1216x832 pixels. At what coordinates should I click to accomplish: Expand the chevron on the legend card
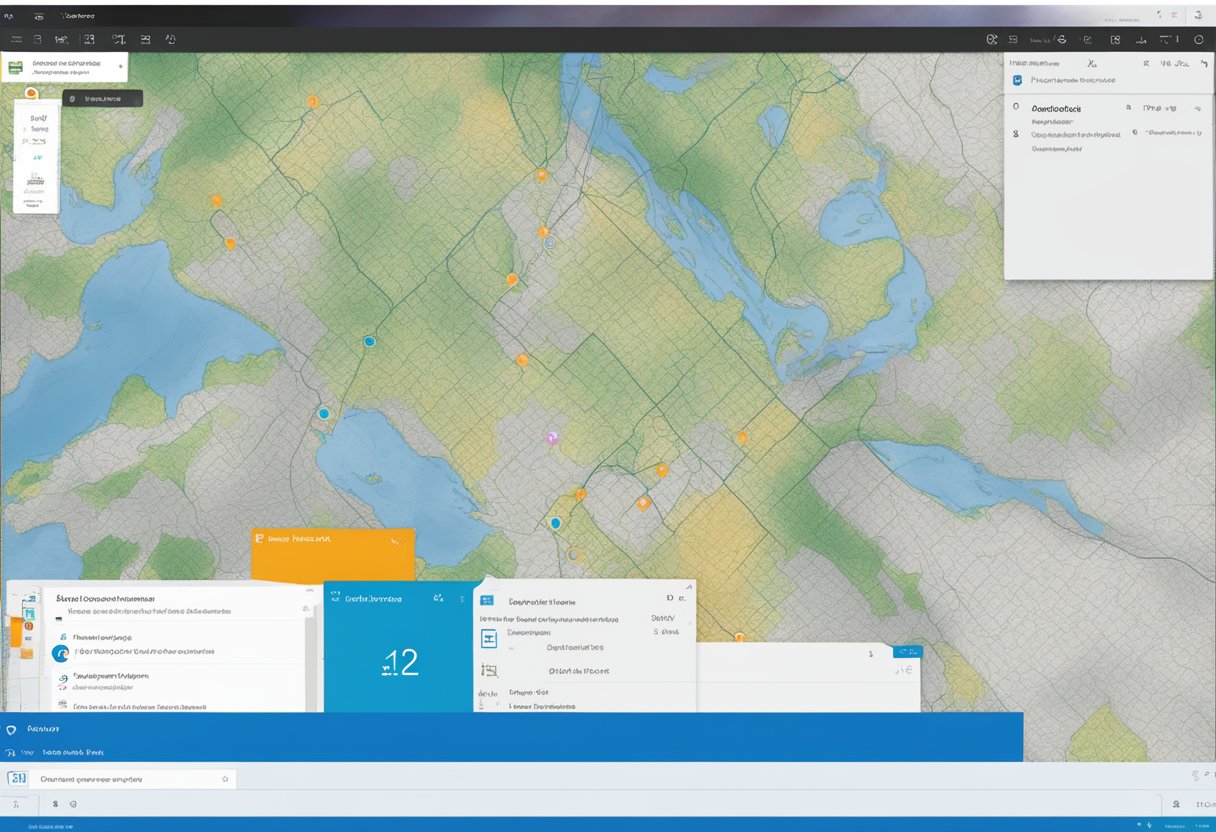(121, 66)
